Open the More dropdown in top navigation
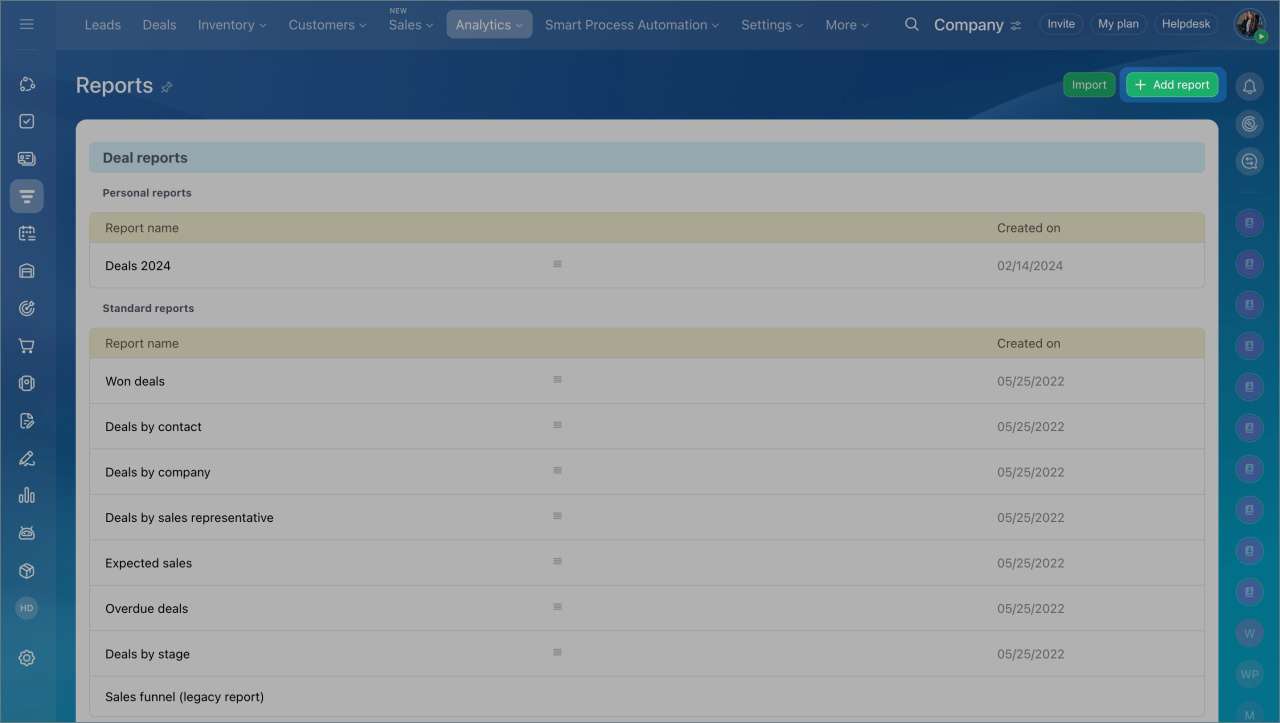Image resolution: width=1280 pixels, height=723 pixels. (x=846, y=25)
